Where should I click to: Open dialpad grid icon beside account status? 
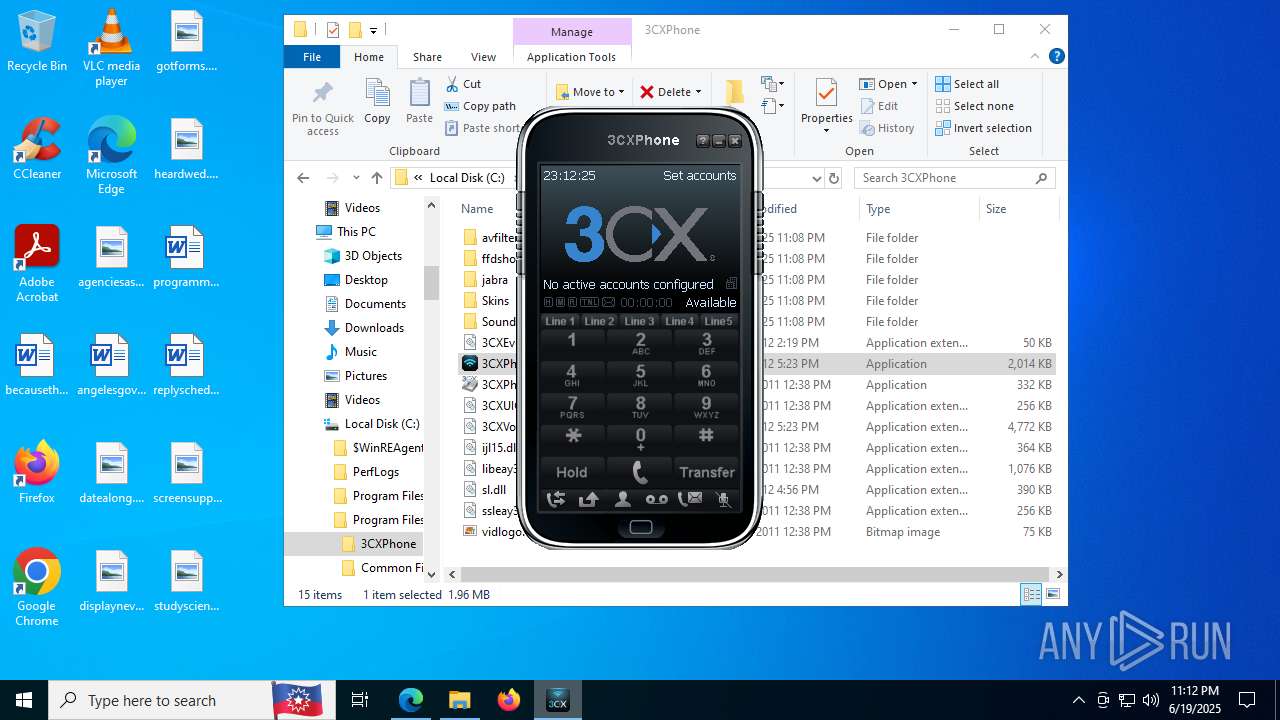pyautogui.click(x=731, y=284)
